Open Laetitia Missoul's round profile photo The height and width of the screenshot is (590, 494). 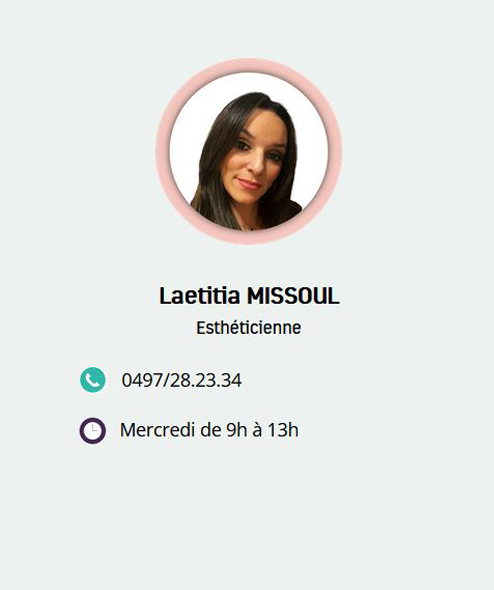click(x=249, y=151)
